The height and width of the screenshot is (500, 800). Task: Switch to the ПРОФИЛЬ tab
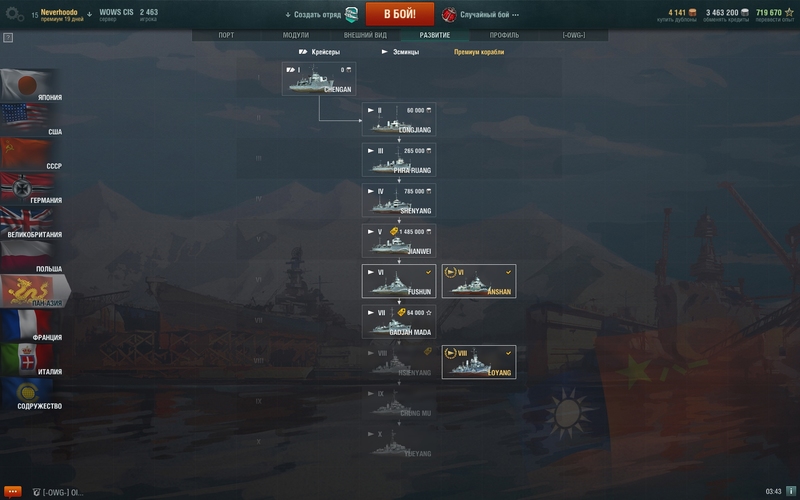pyautogui.click(x=504, y=35)
